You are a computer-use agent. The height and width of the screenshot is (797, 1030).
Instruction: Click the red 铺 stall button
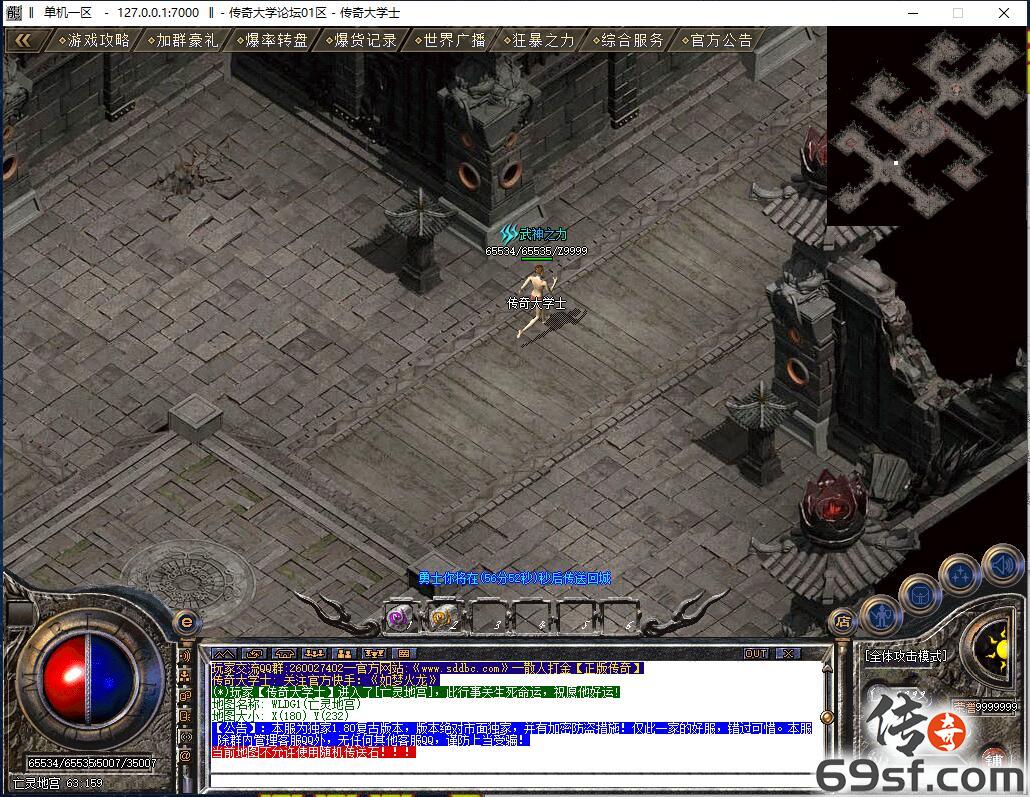tap(993, 760)
